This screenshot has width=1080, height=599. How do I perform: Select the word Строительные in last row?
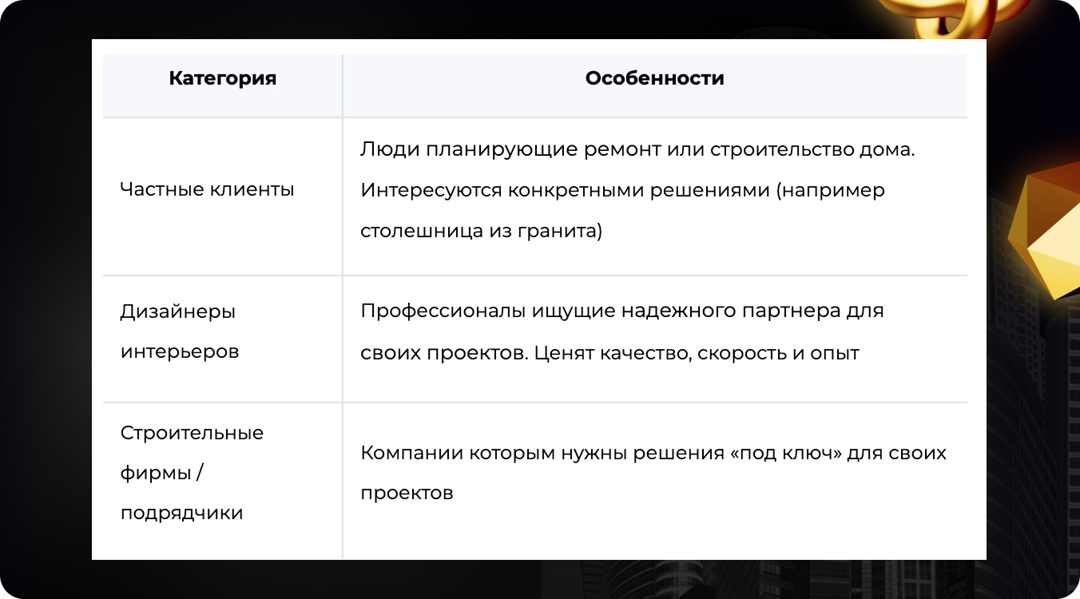(x=192, y=433)
